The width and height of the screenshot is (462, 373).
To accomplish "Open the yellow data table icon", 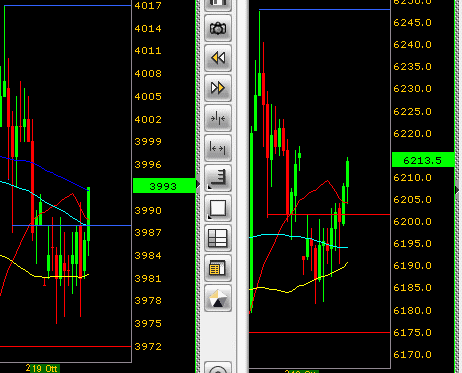I will [x=218, y=268].
